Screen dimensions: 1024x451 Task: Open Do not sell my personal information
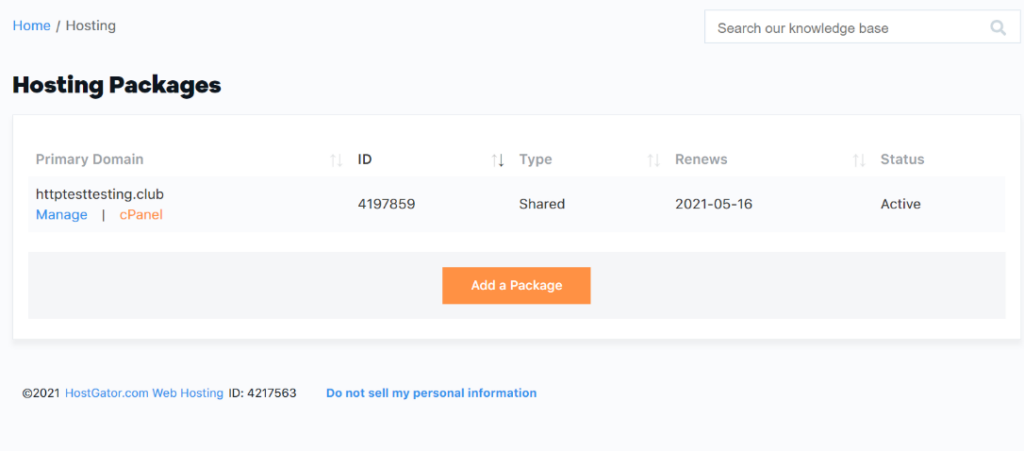click(x=431, y=393)
